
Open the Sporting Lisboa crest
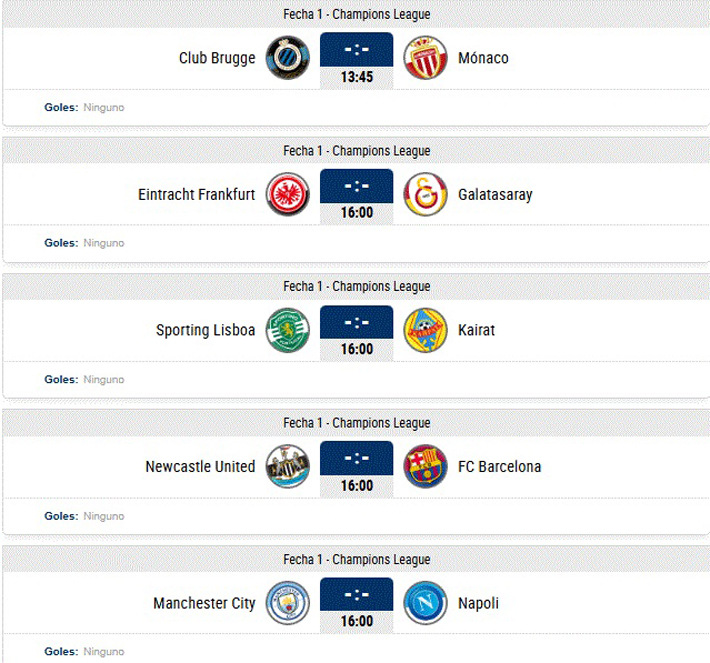(x=288, y=331)
